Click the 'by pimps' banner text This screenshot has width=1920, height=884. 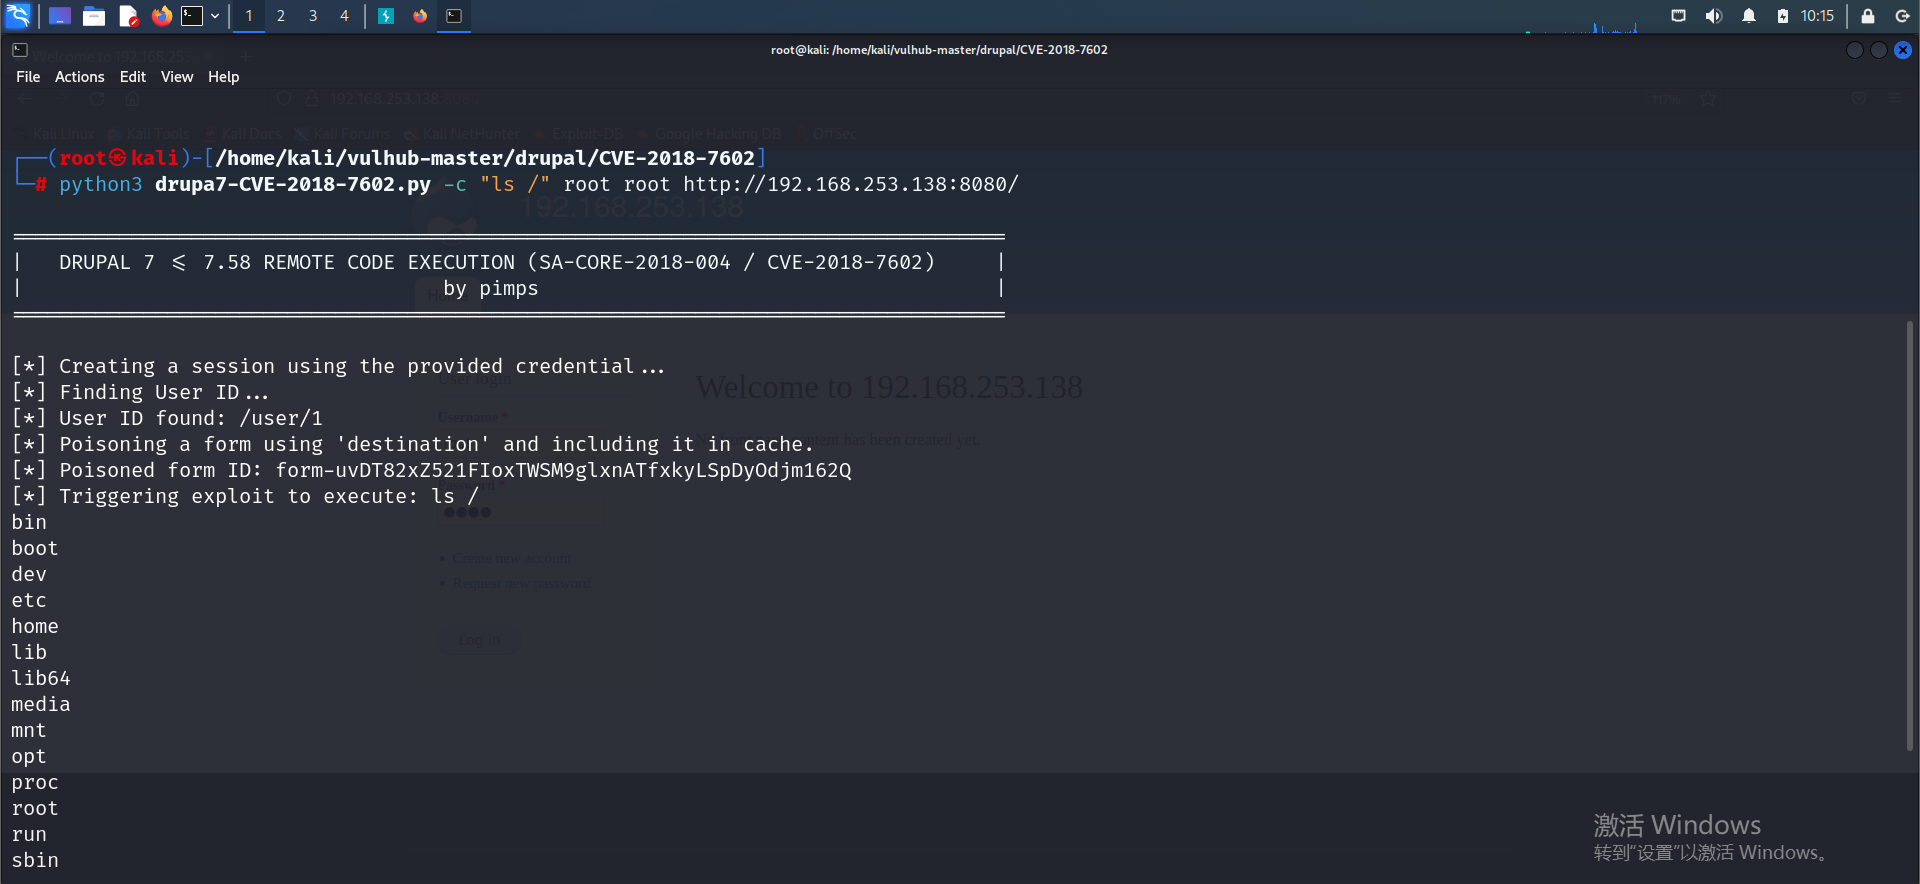491,288
